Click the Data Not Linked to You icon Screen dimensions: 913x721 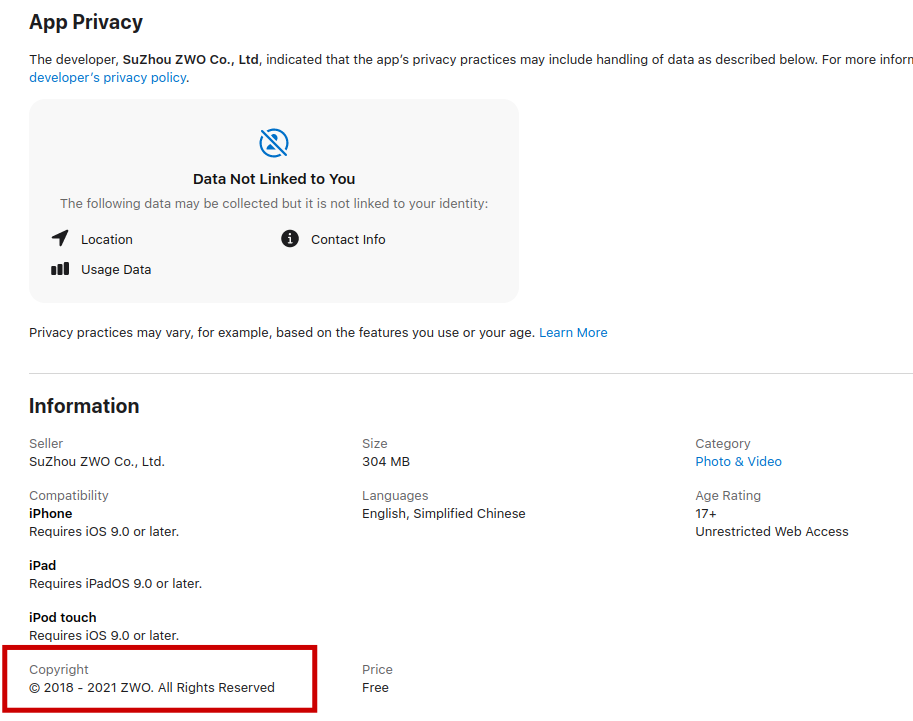pos(274,143)
